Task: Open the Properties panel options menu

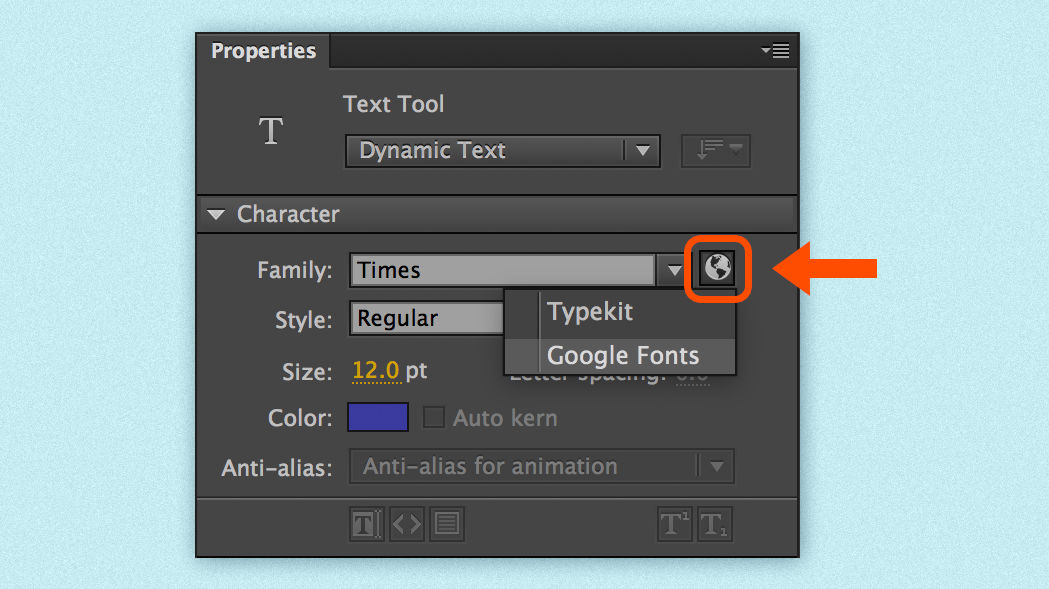Action: pyautogui.click(x=775, y=51)
